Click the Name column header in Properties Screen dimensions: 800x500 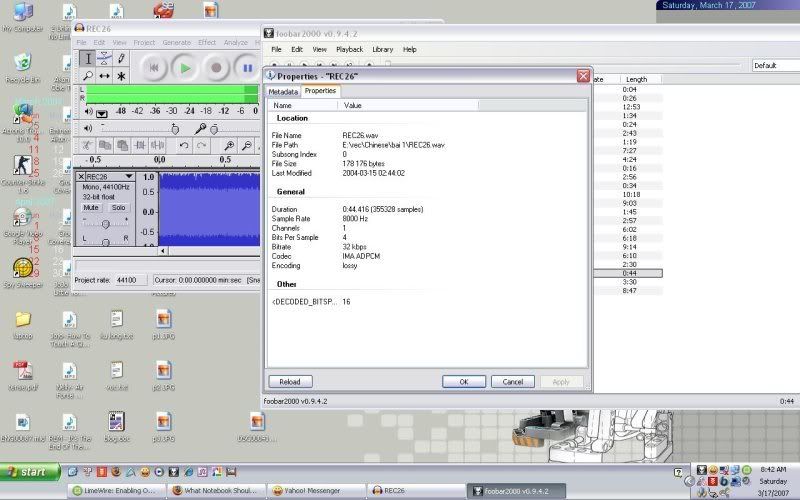(x=303, y=105)
